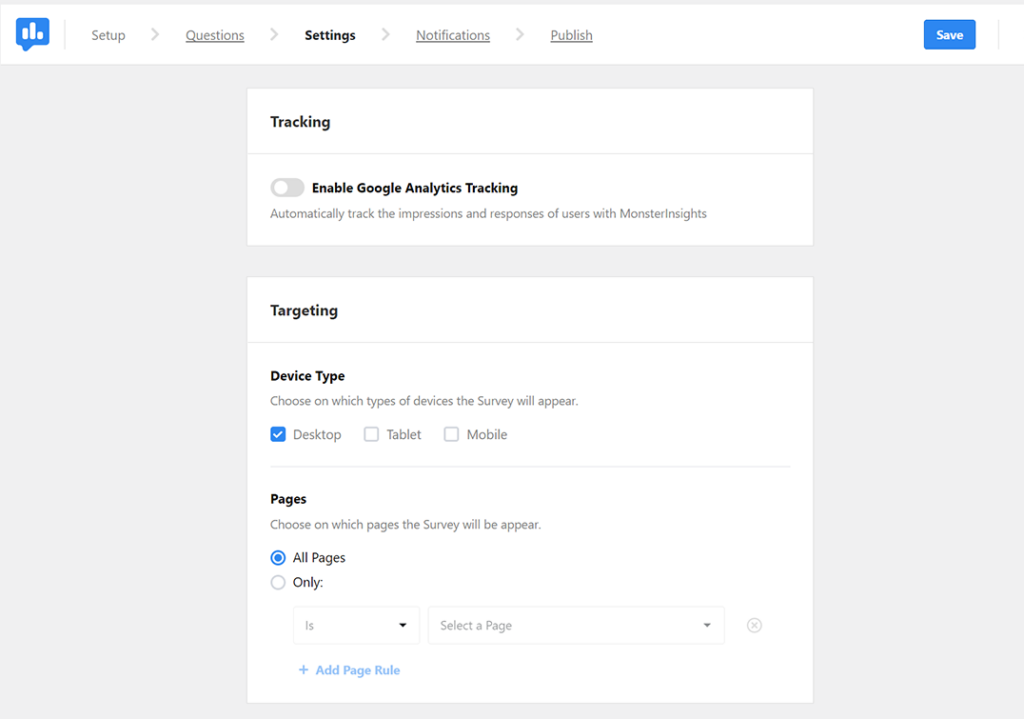Click the caret icon on the Is selector
1024x719 pixels.
402,625
